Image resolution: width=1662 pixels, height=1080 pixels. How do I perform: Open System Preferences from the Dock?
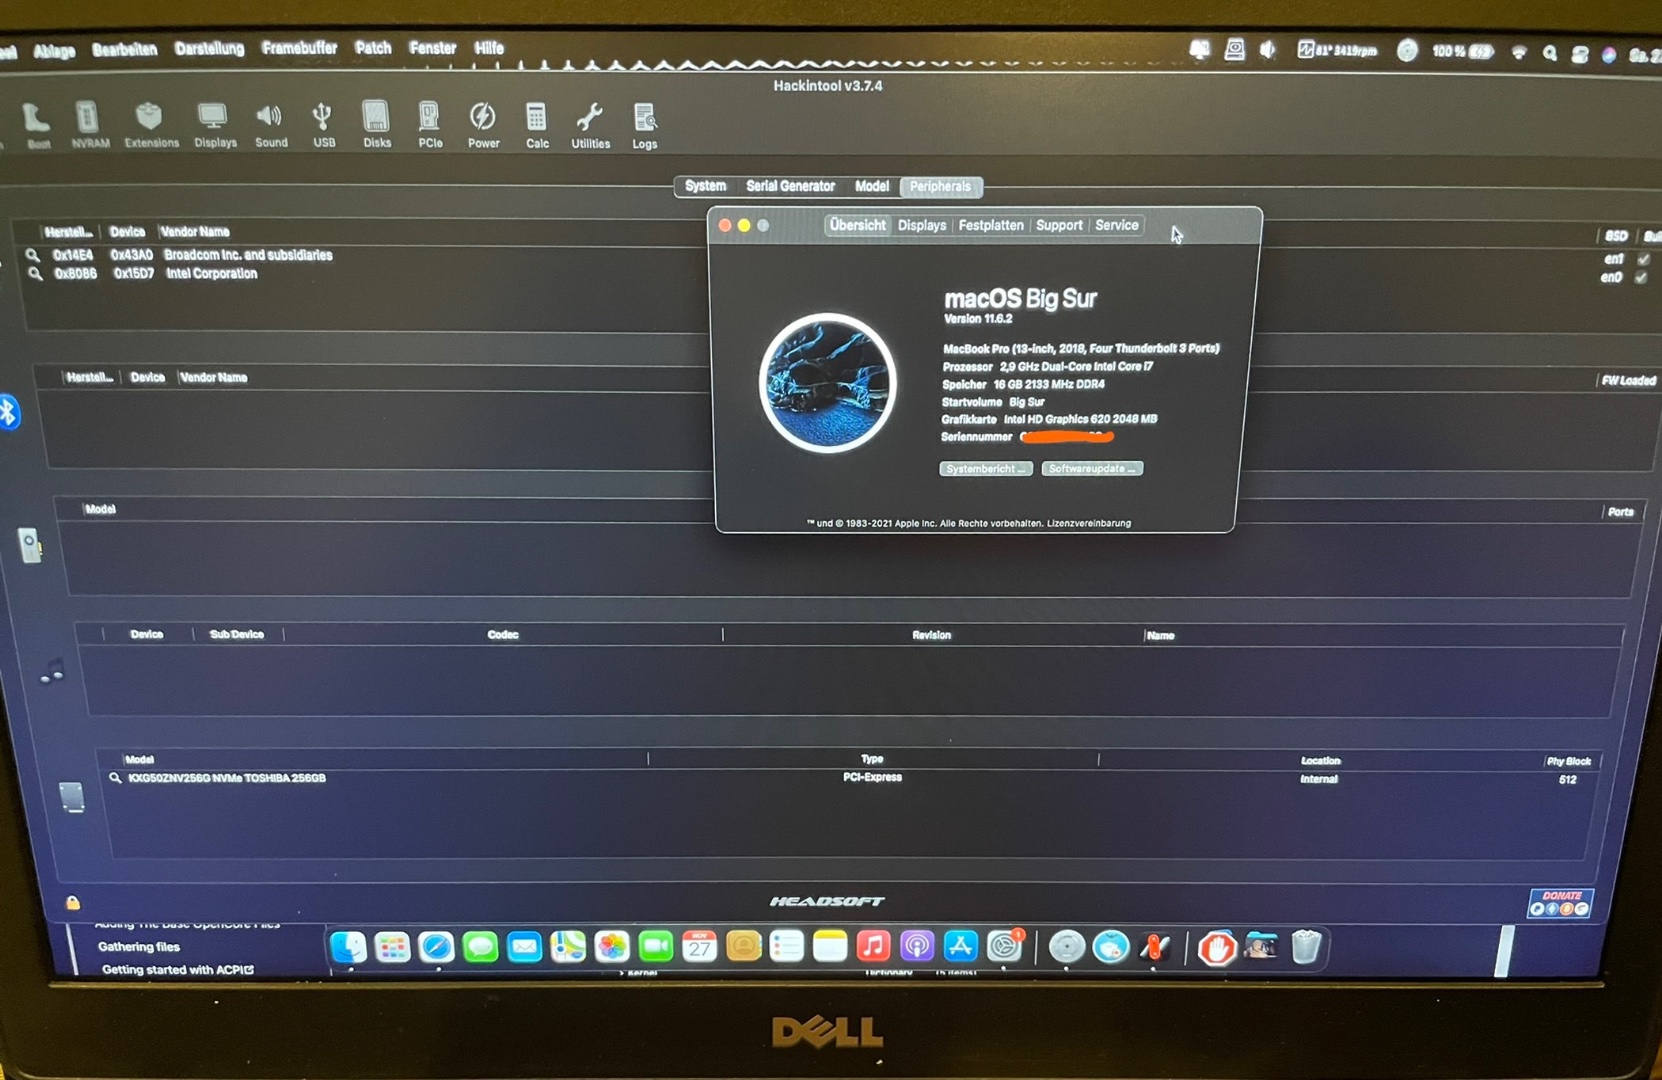tap(1004, 946)
